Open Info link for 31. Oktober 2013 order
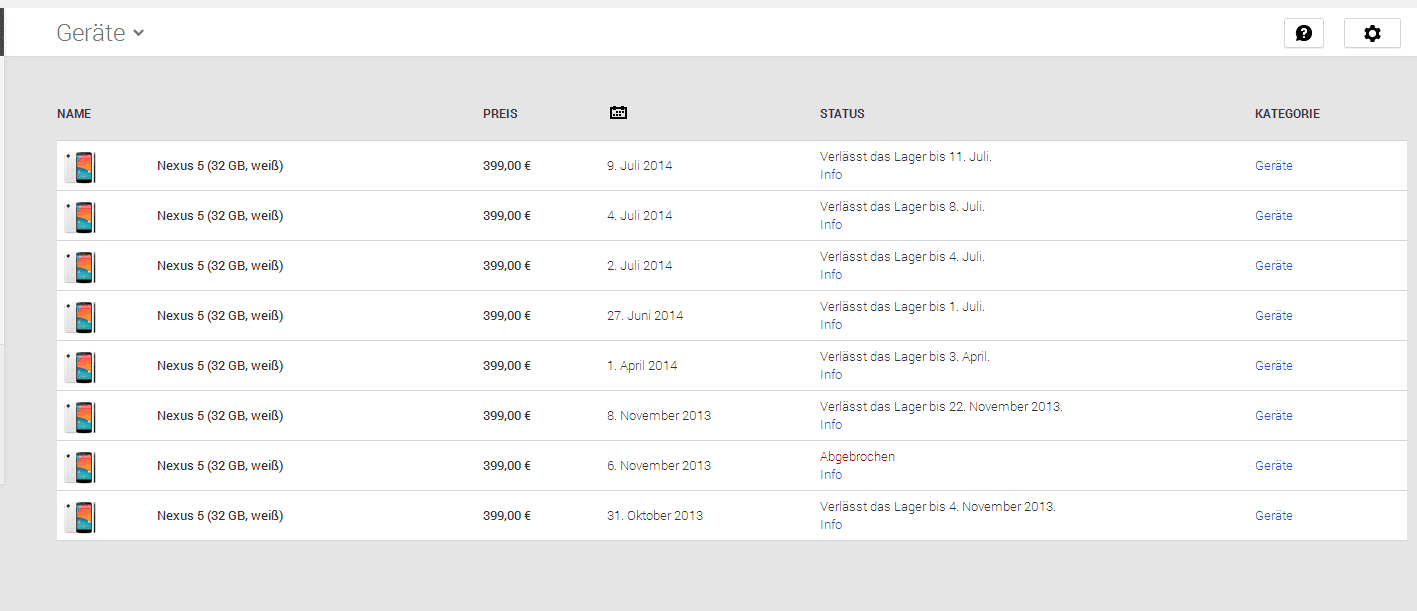 pos(831,525)
